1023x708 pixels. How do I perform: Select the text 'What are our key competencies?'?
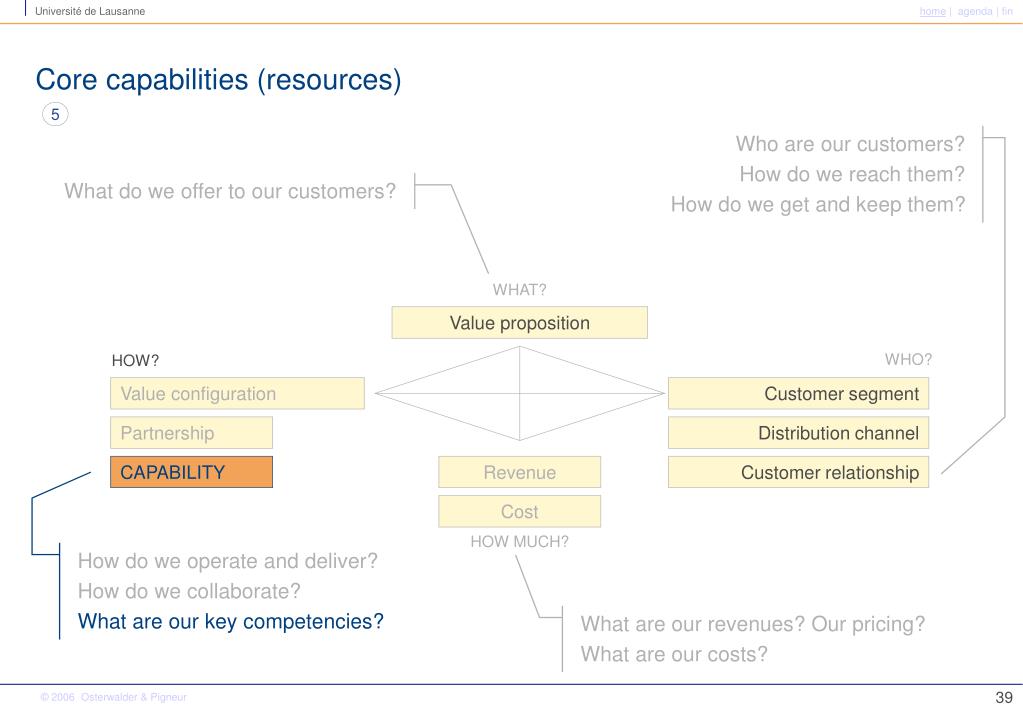[x=230, y=621]
